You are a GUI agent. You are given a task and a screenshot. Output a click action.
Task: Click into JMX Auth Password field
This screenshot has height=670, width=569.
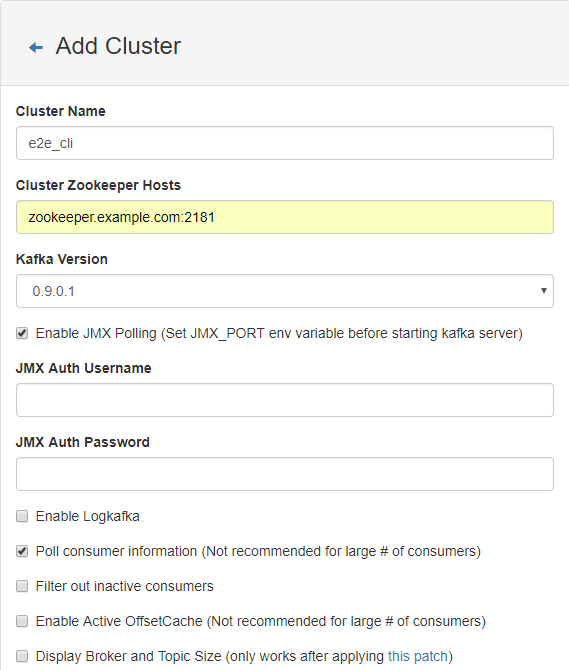coord(285,474)
